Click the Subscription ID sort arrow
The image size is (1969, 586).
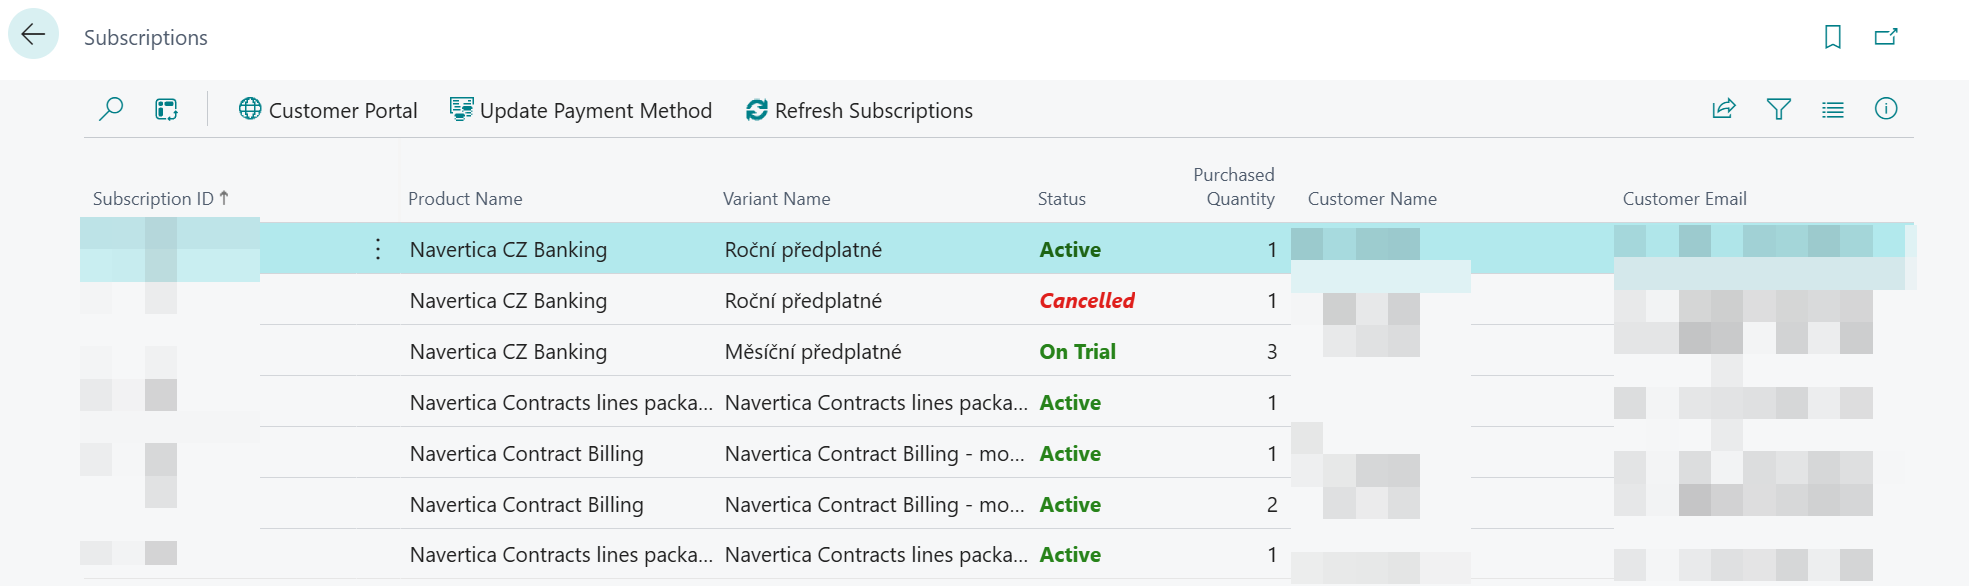226,197
